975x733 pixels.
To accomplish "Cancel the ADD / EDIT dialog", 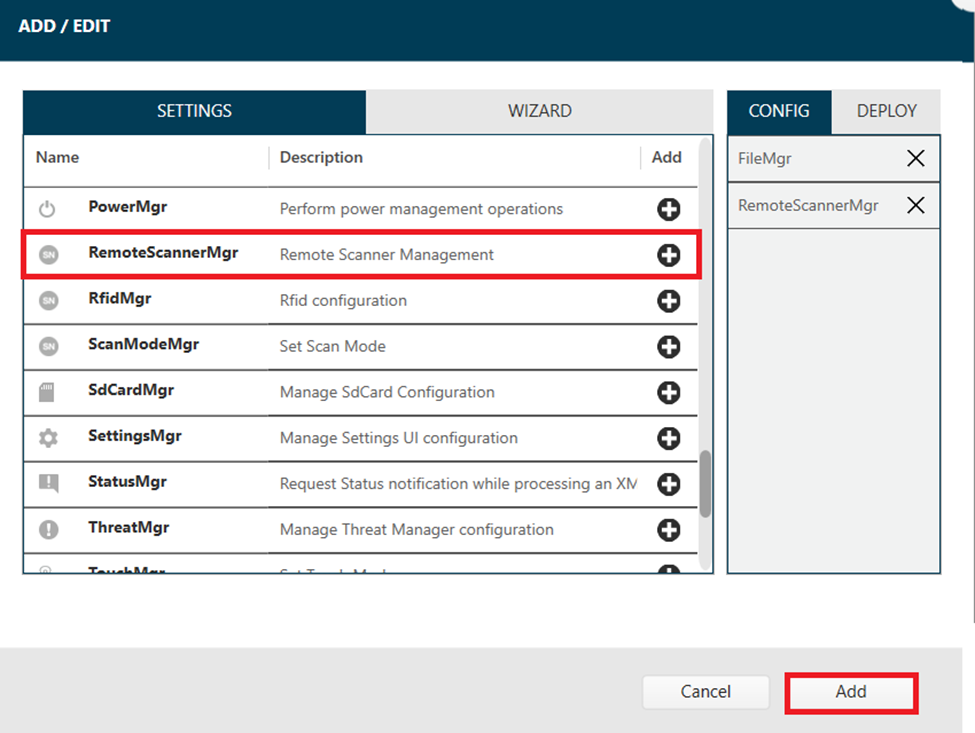I will click(705, 692).
